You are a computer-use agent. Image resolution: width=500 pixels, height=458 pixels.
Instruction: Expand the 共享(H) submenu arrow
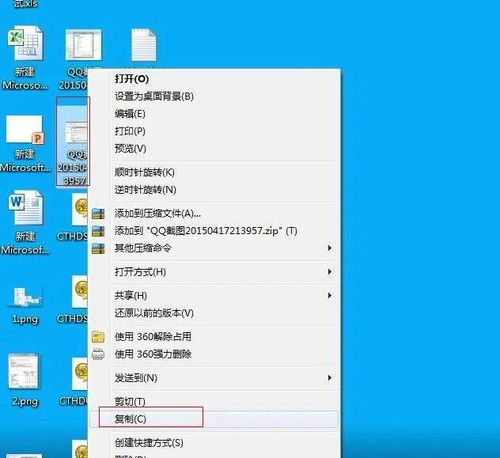pos(329,296)
